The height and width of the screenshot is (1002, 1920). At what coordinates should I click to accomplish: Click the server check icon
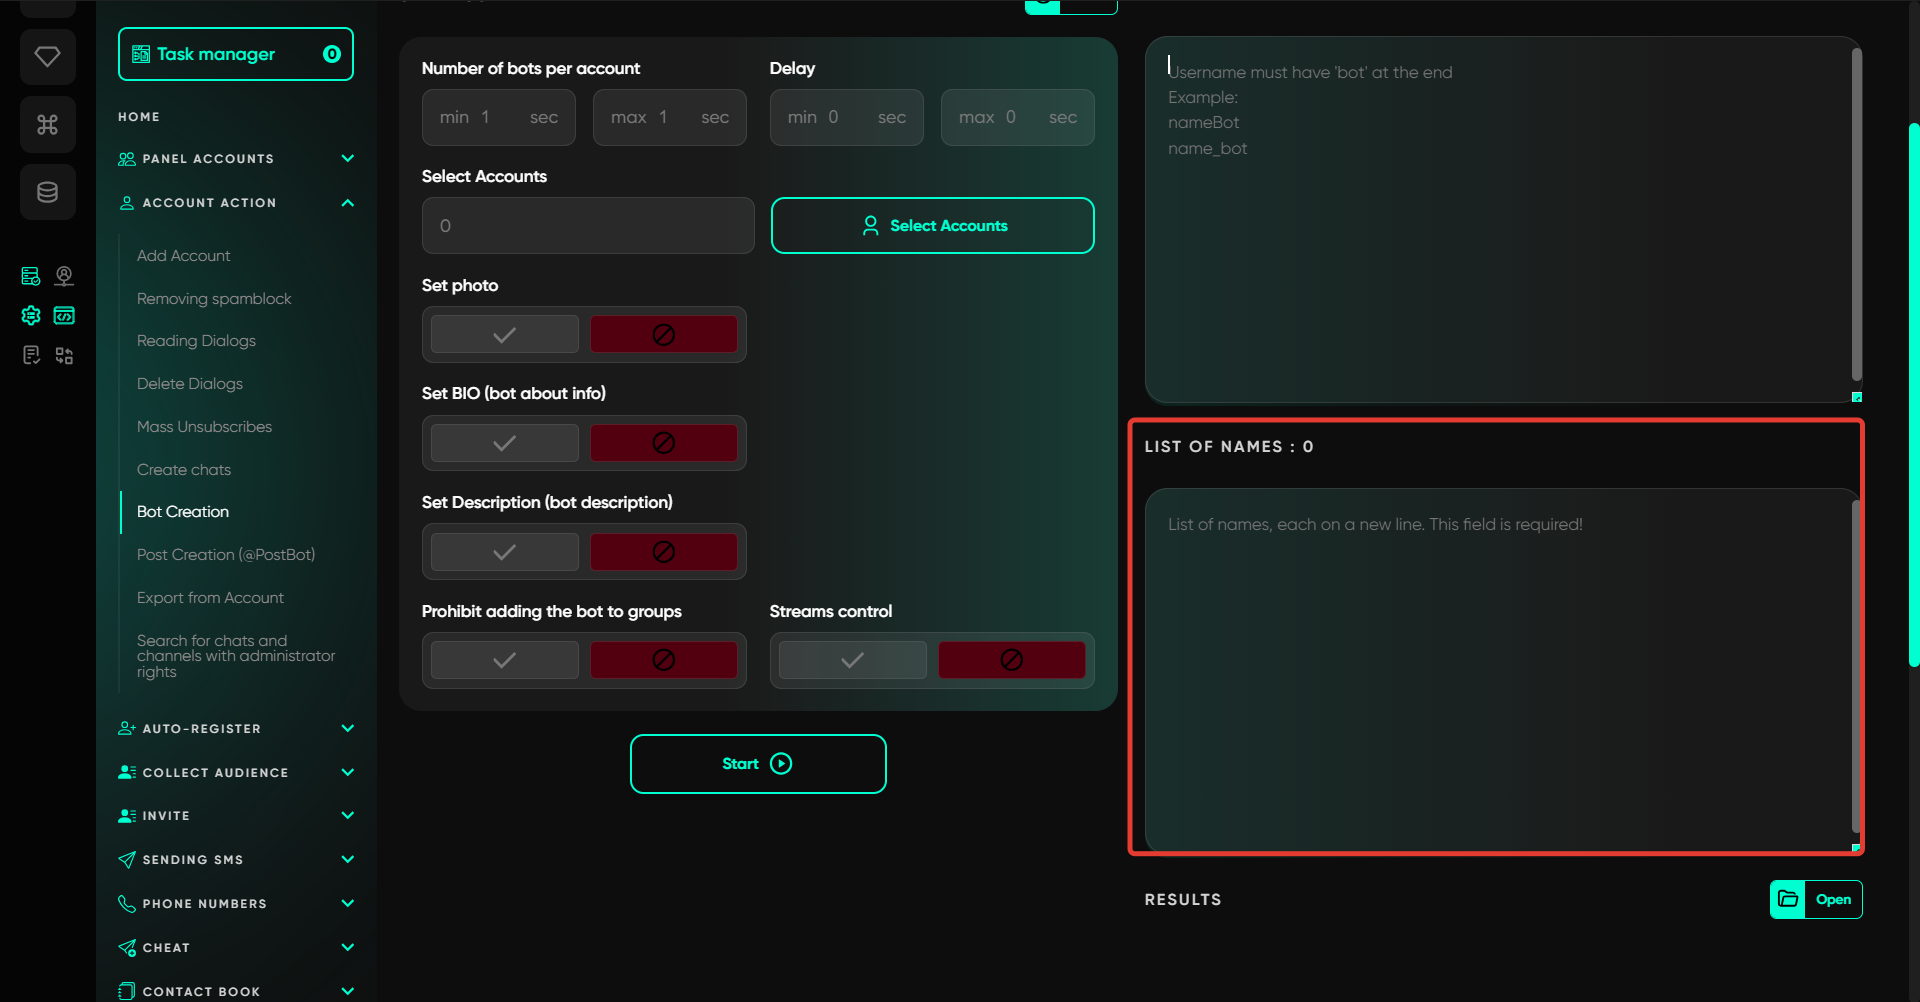tap(31, 276)
